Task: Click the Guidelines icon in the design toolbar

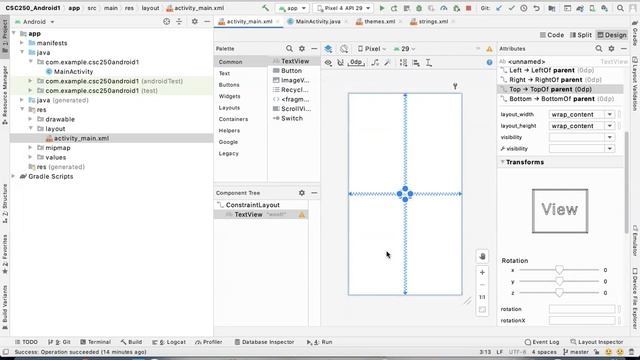Action: pyautogui.click(x=429, y=62)
